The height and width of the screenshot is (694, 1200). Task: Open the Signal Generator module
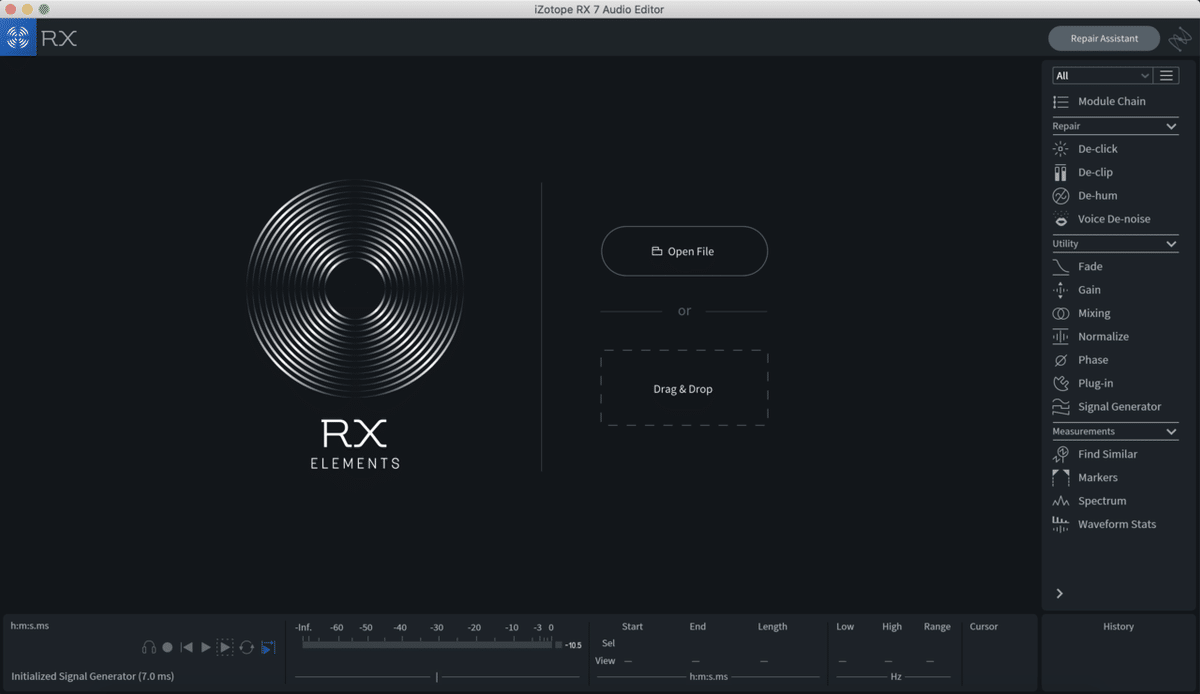(1119, 407)
